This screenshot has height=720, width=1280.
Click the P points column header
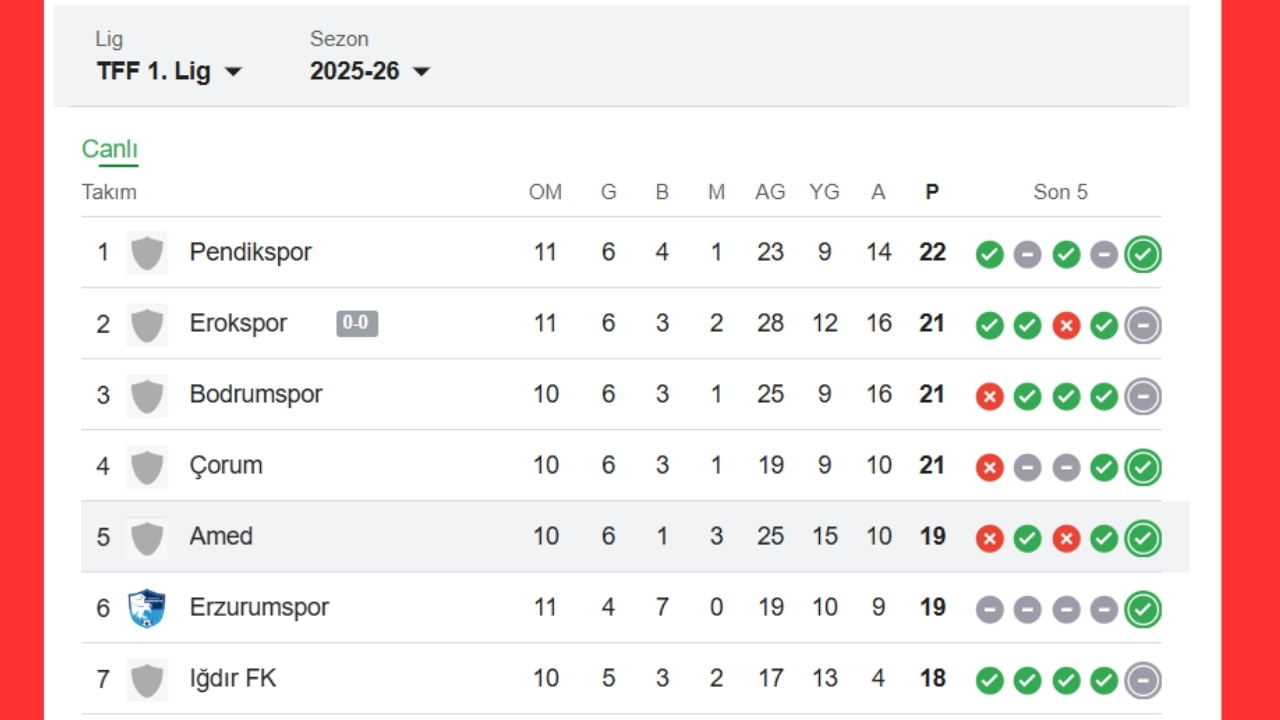tap(932, 192)
